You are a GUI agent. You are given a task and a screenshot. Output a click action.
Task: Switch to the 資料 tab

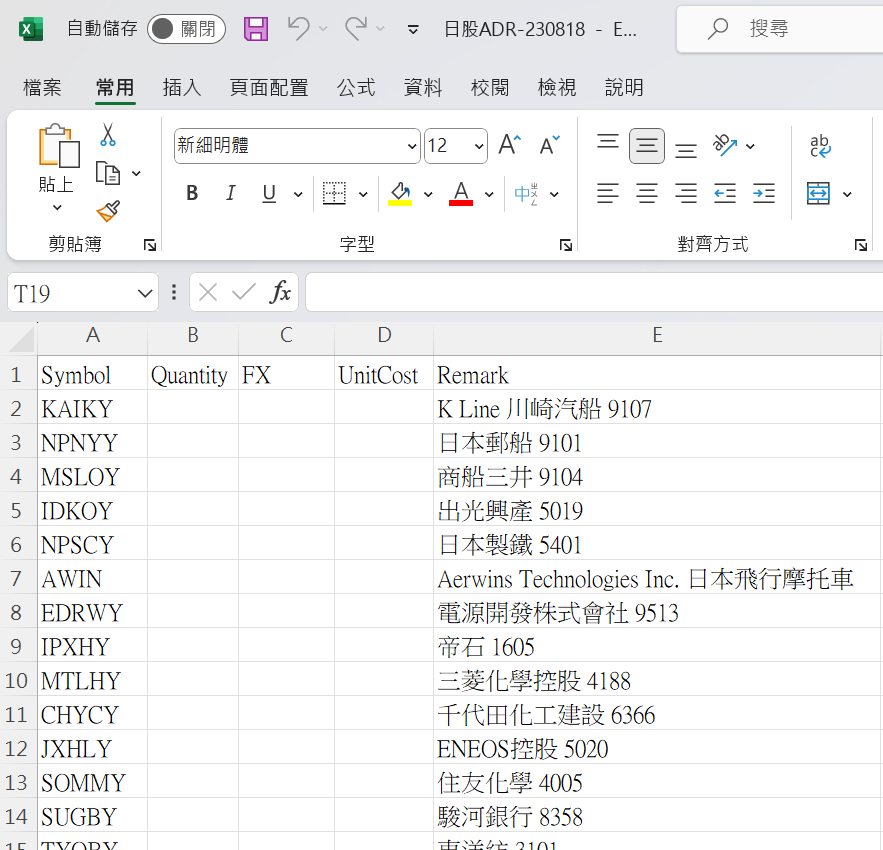[423, 88]
